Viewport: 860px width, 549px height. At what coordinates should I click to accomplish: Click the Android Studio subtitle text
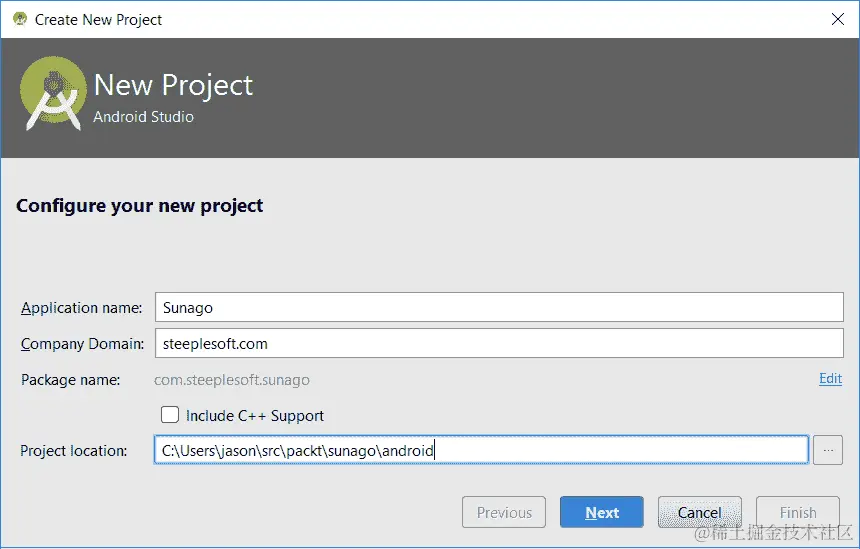point(143,117)
